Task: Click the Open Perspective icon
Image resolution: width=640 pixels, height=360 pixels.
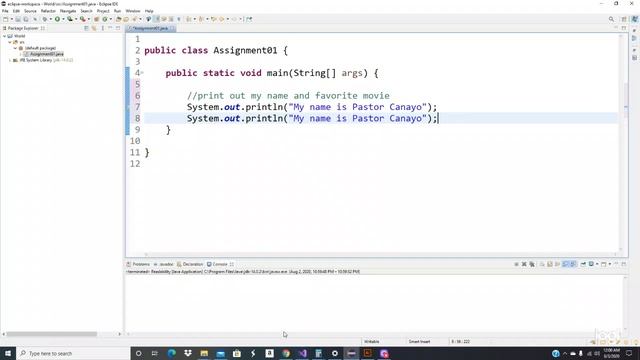Action: click(x=624, y=19)
